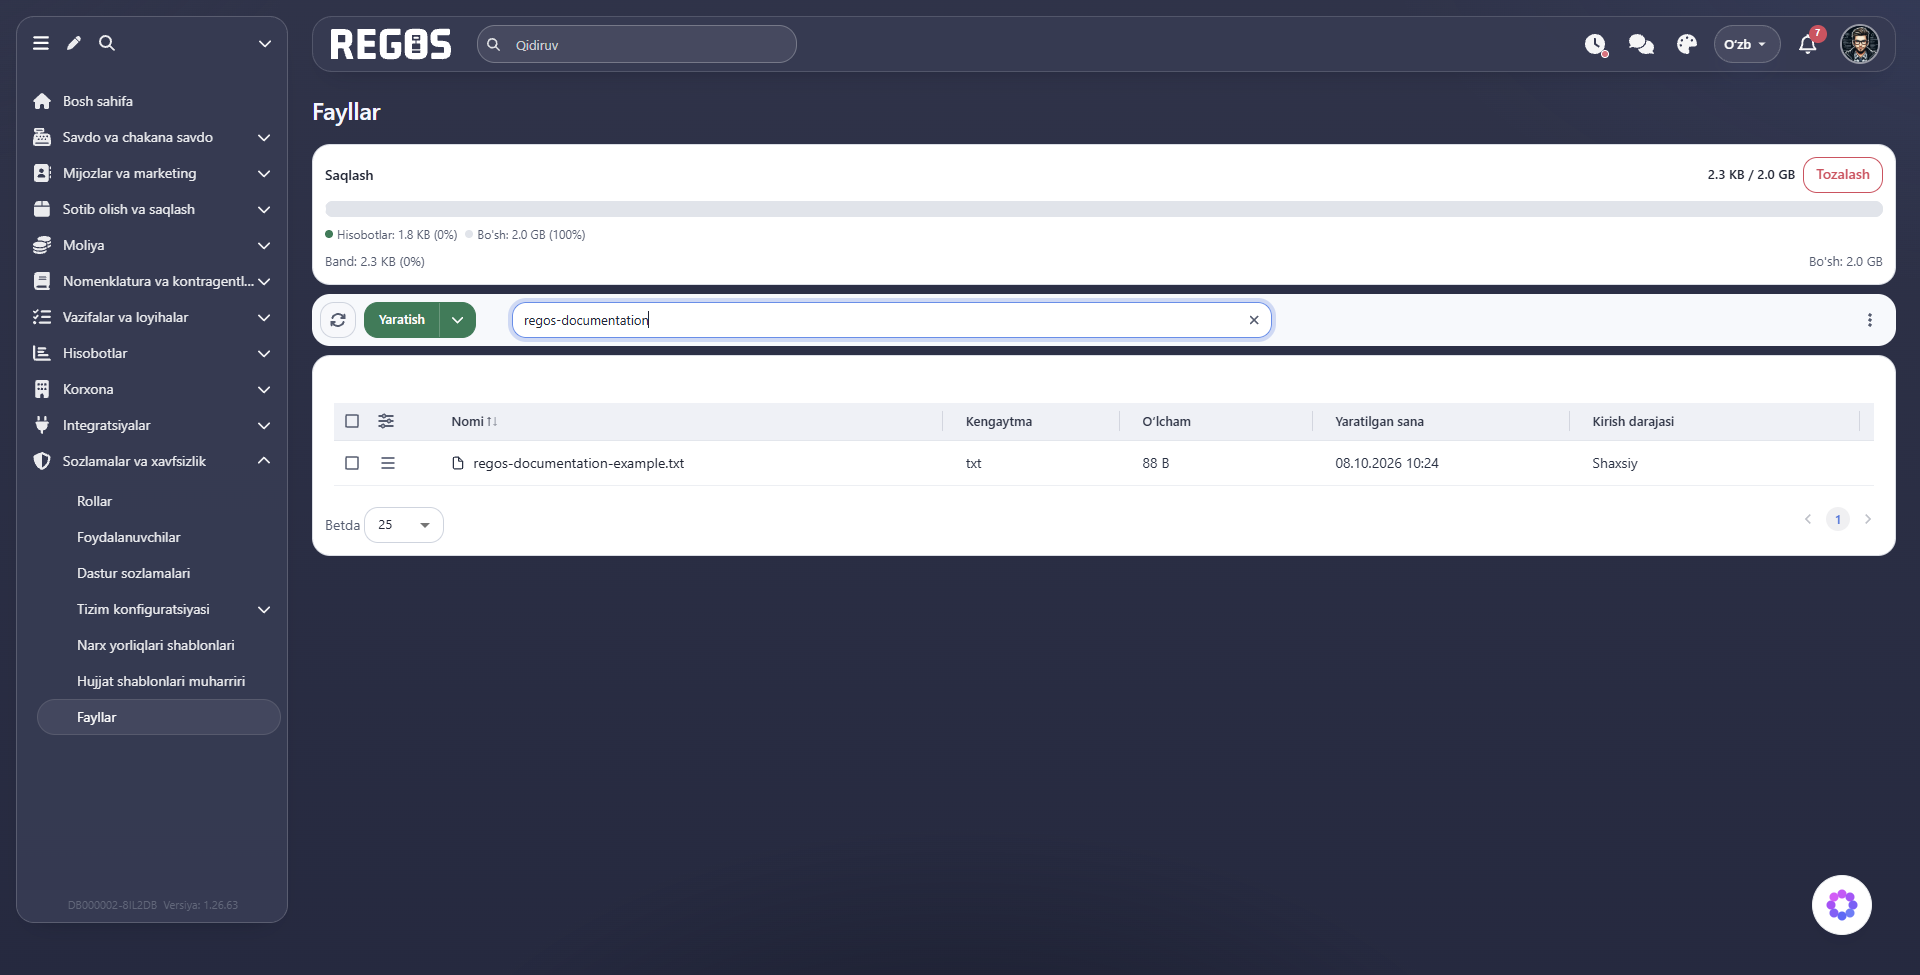Open the Rollar menu item
The width and height of the screenshot is (1920, 975).
94,501
